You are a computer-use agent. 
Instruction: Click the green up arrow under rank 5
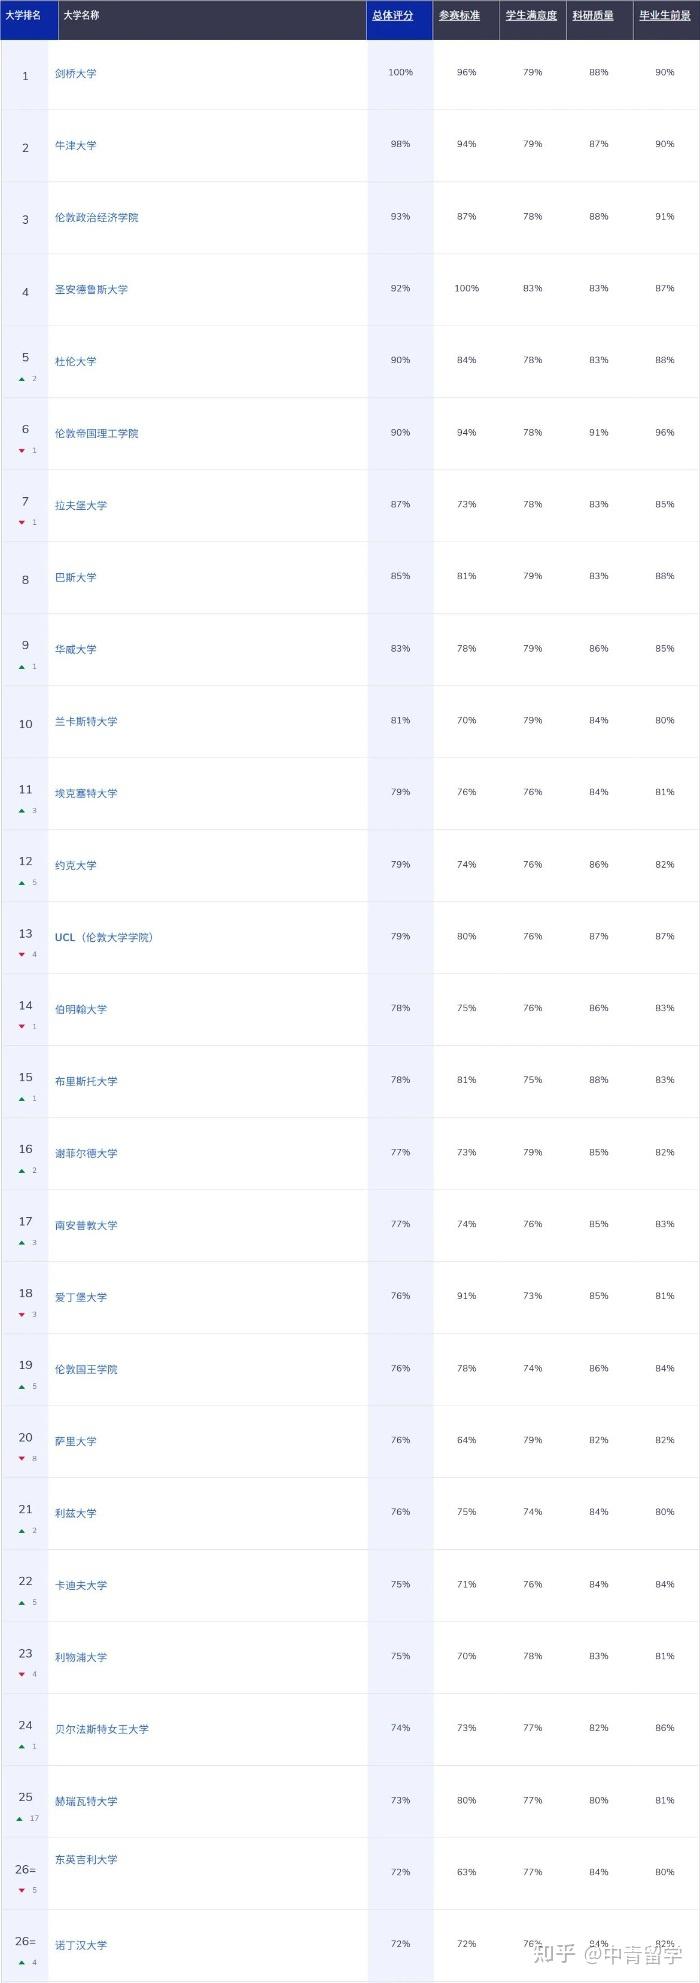21,379
